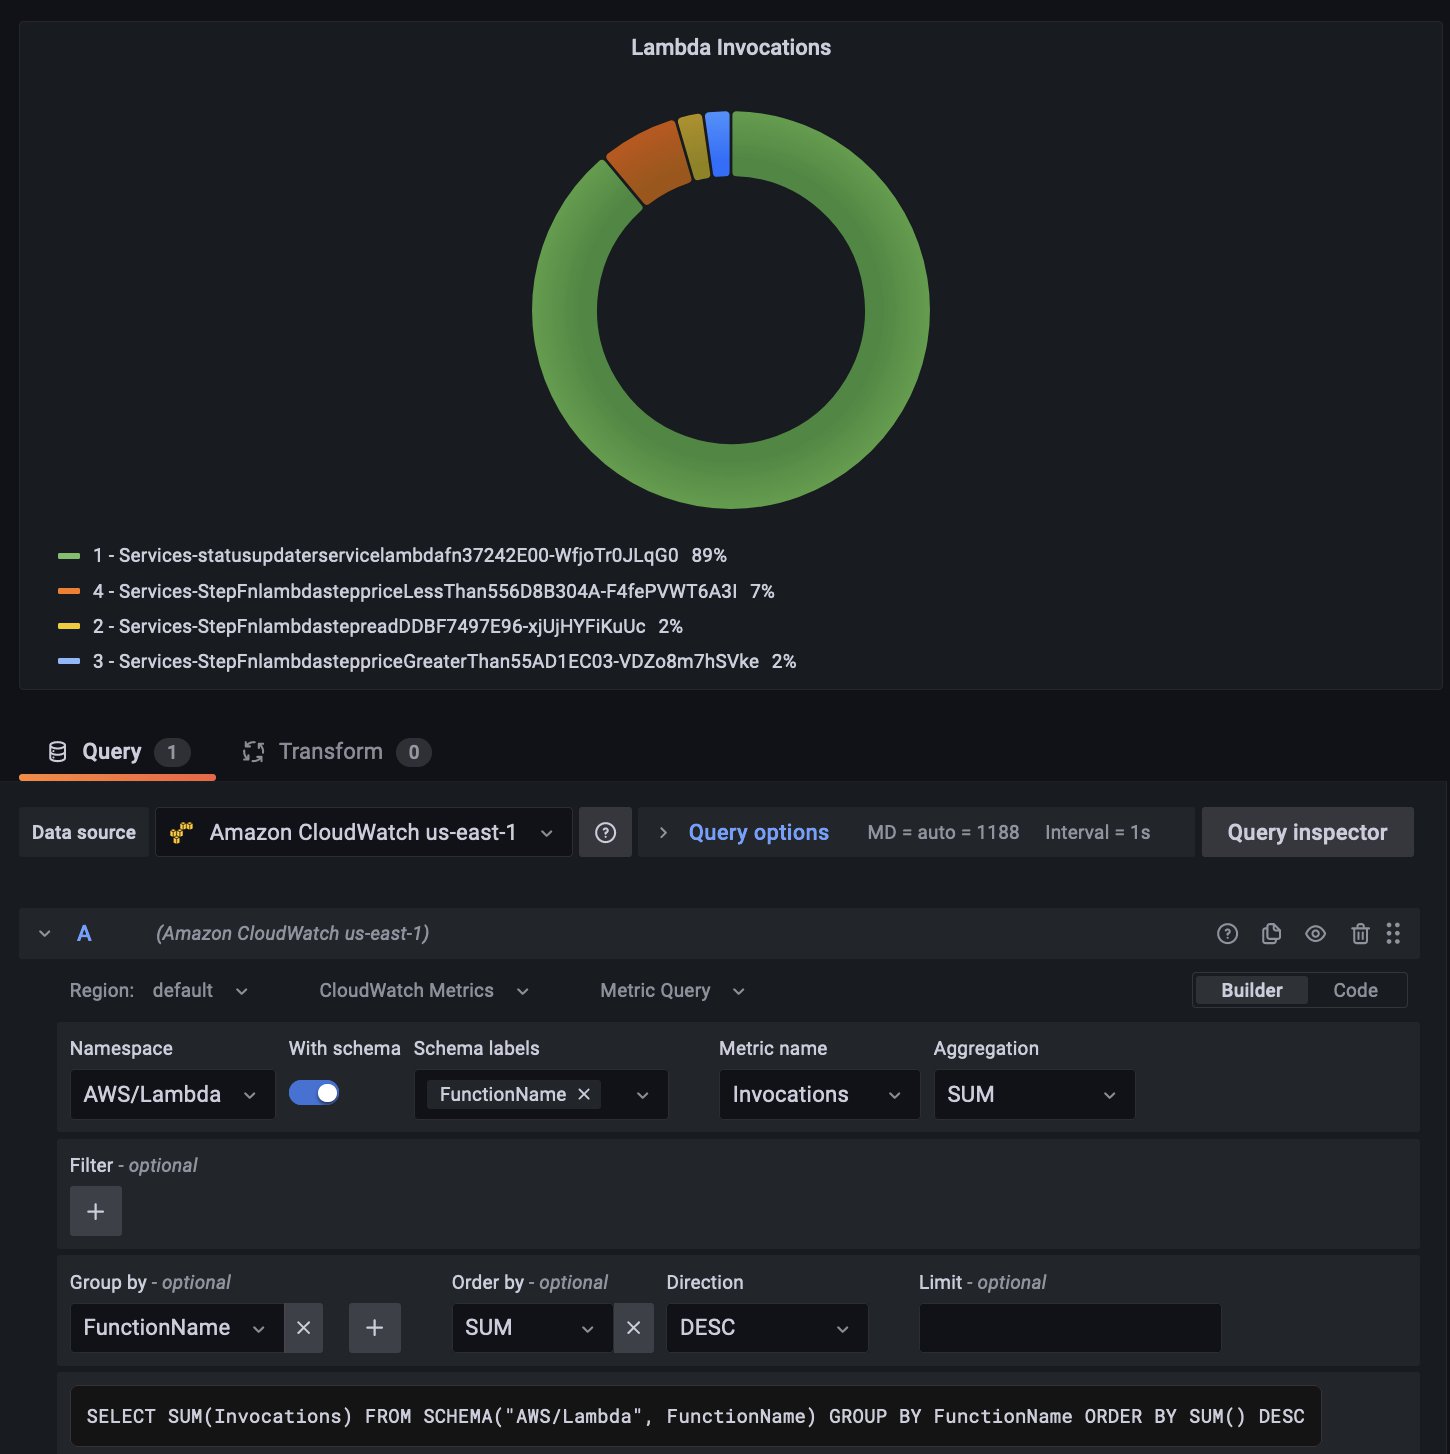1450x1454 pixels.
Task: Click query A help icon
Action: click(x=1227, y=933)
